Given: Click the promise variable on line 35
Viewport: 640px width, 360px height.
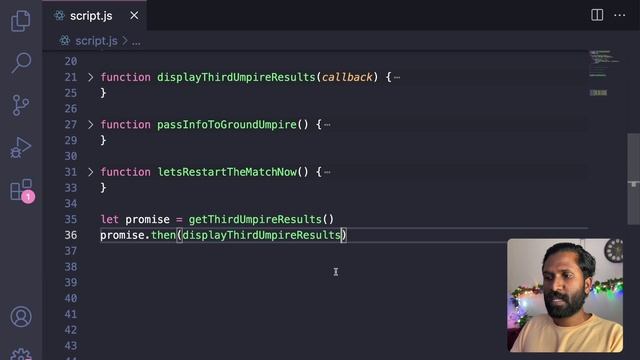Looking at the screenshot, I should pos(147,220).
